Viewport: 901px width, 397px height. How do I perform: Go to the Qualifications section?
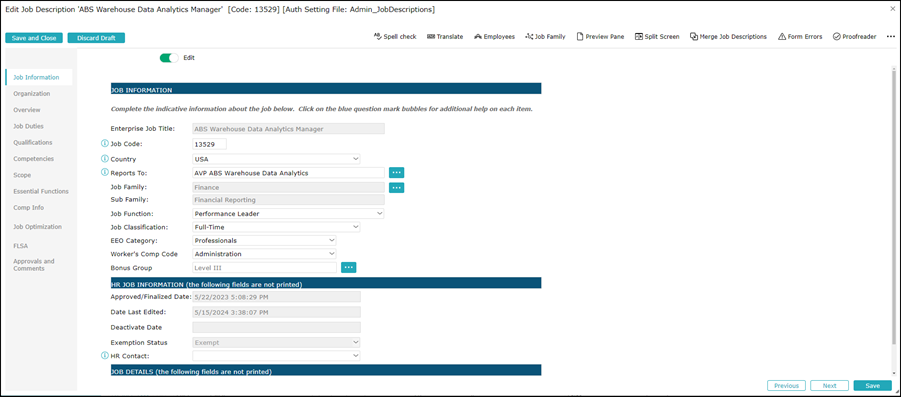[33, 142]
